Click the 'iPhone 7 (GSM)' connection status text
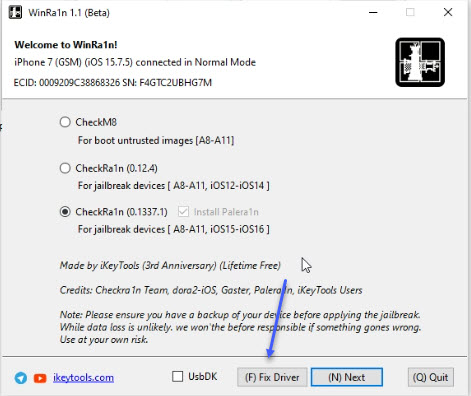The height and width of the screenshot is (396, 471). 135,62
